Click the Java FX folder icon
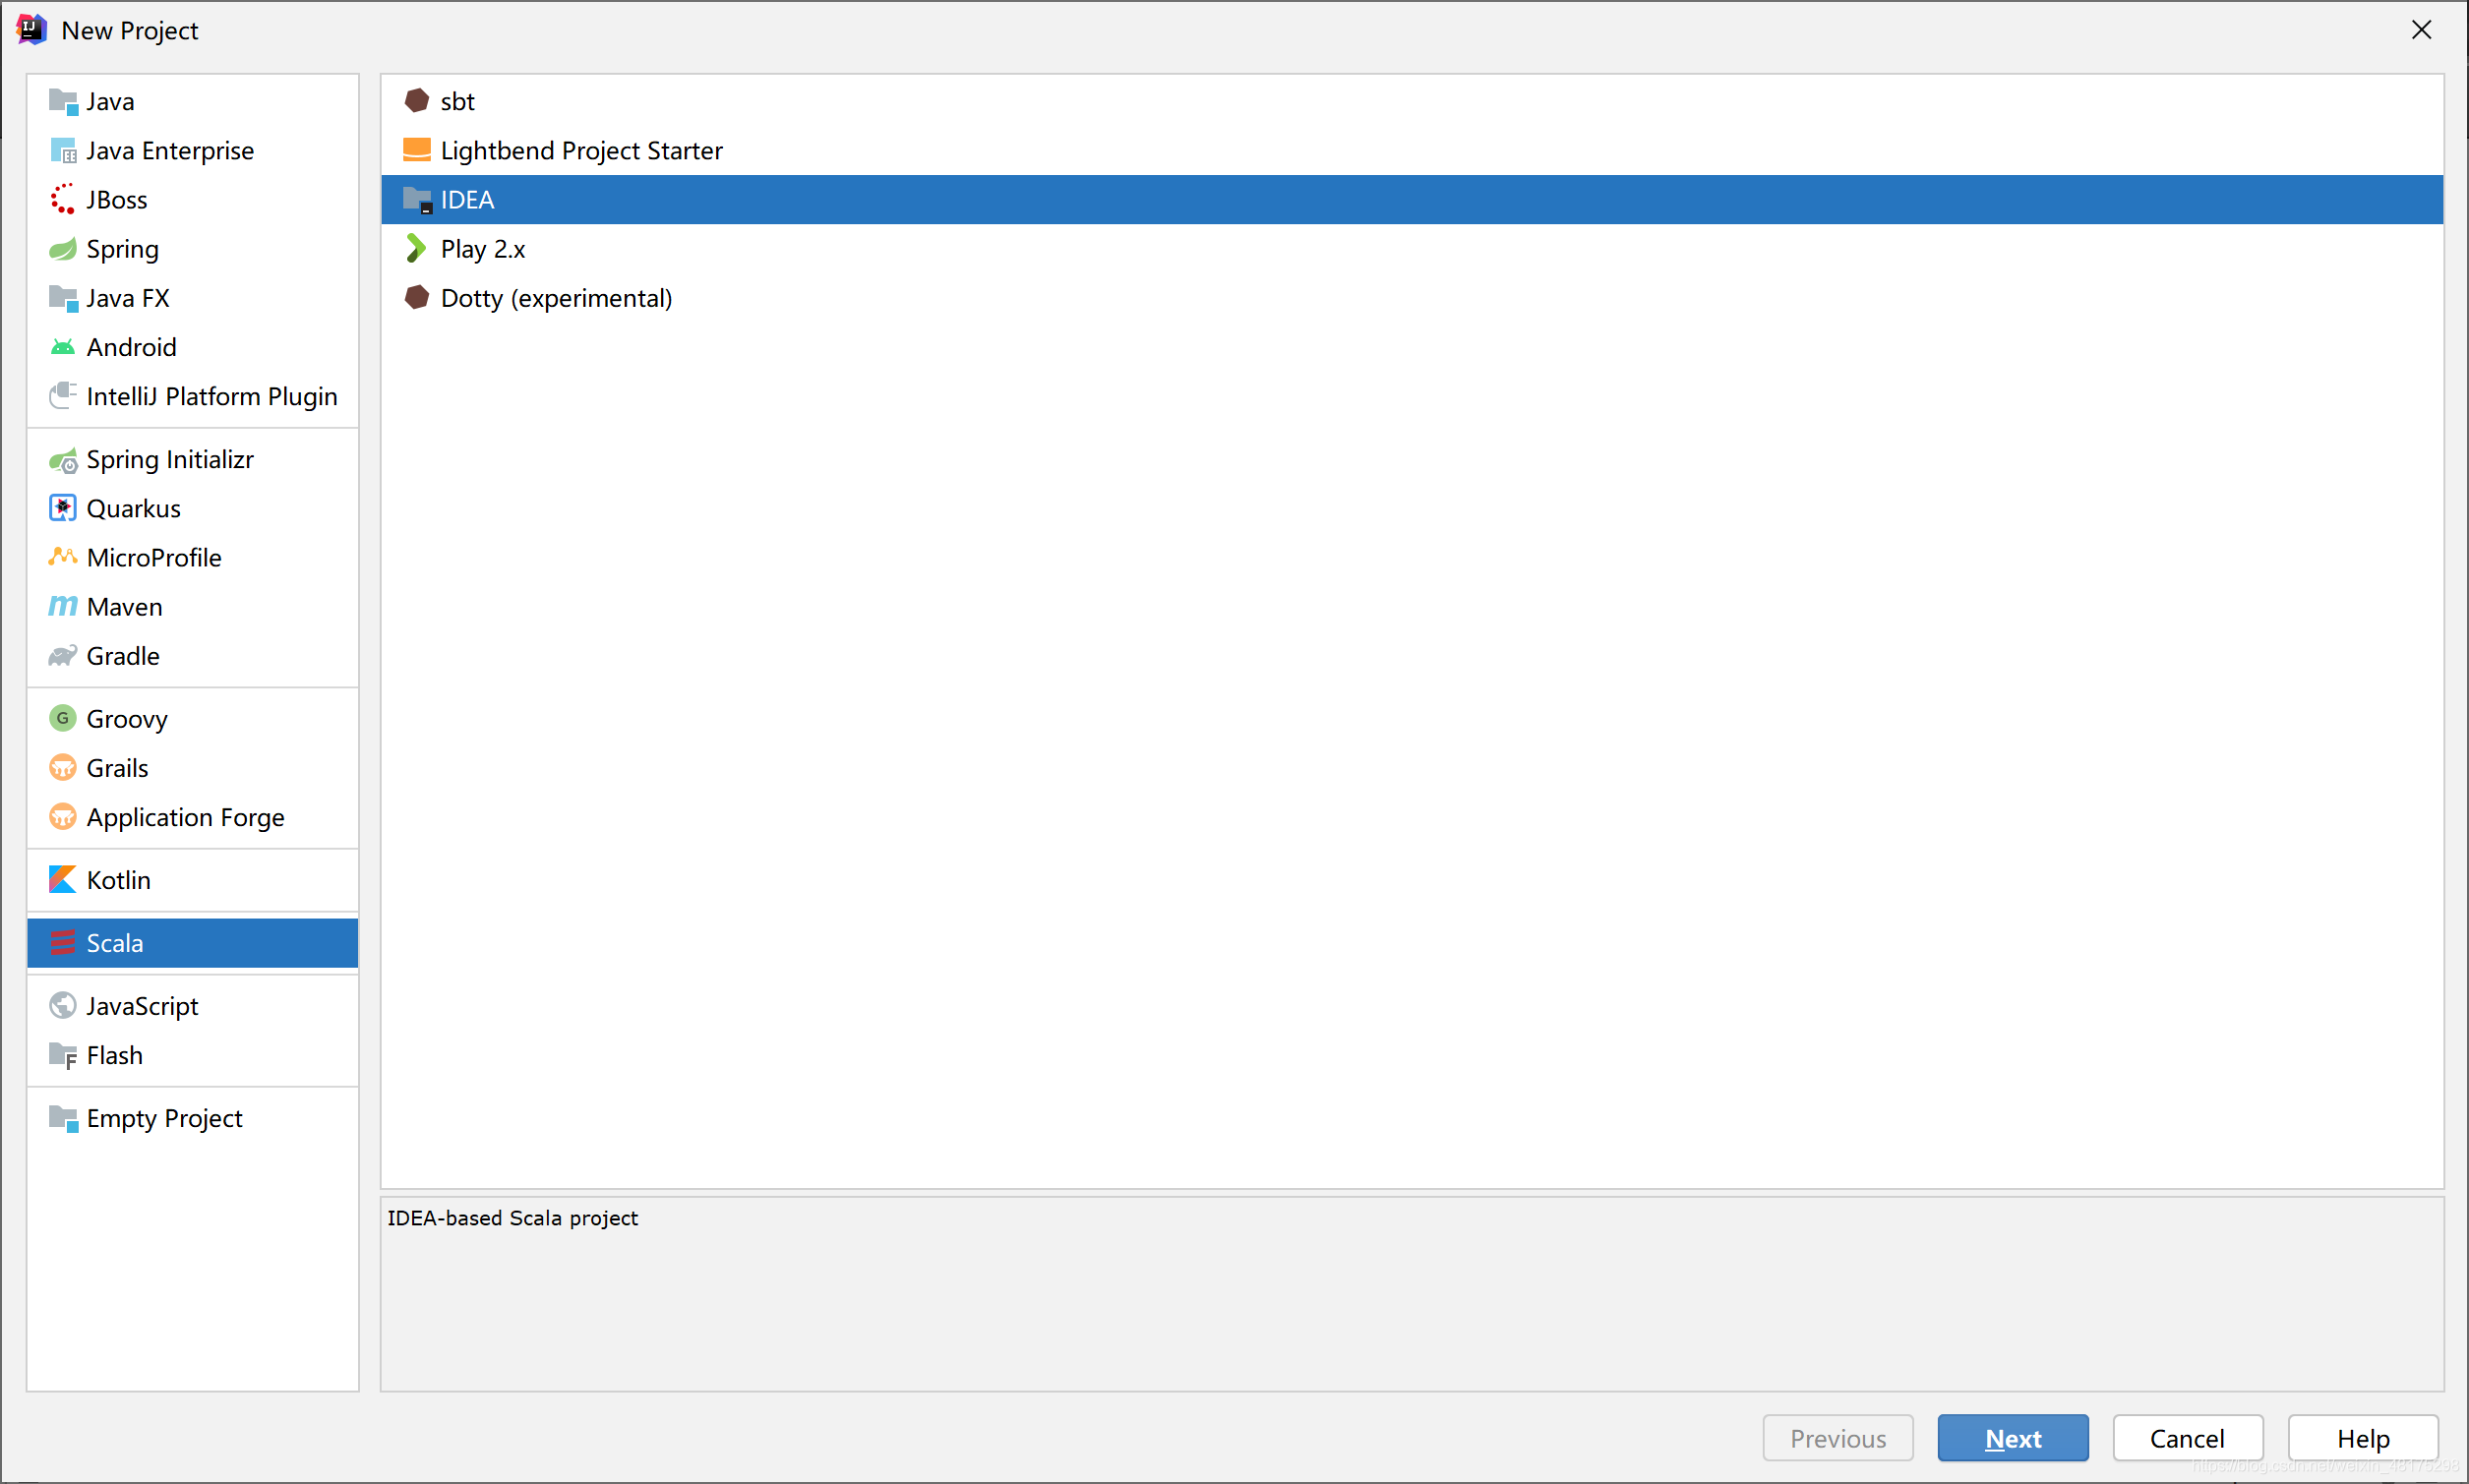Screen dimensions: 2469x1484 pyautogui.click(x=63, y=297)
